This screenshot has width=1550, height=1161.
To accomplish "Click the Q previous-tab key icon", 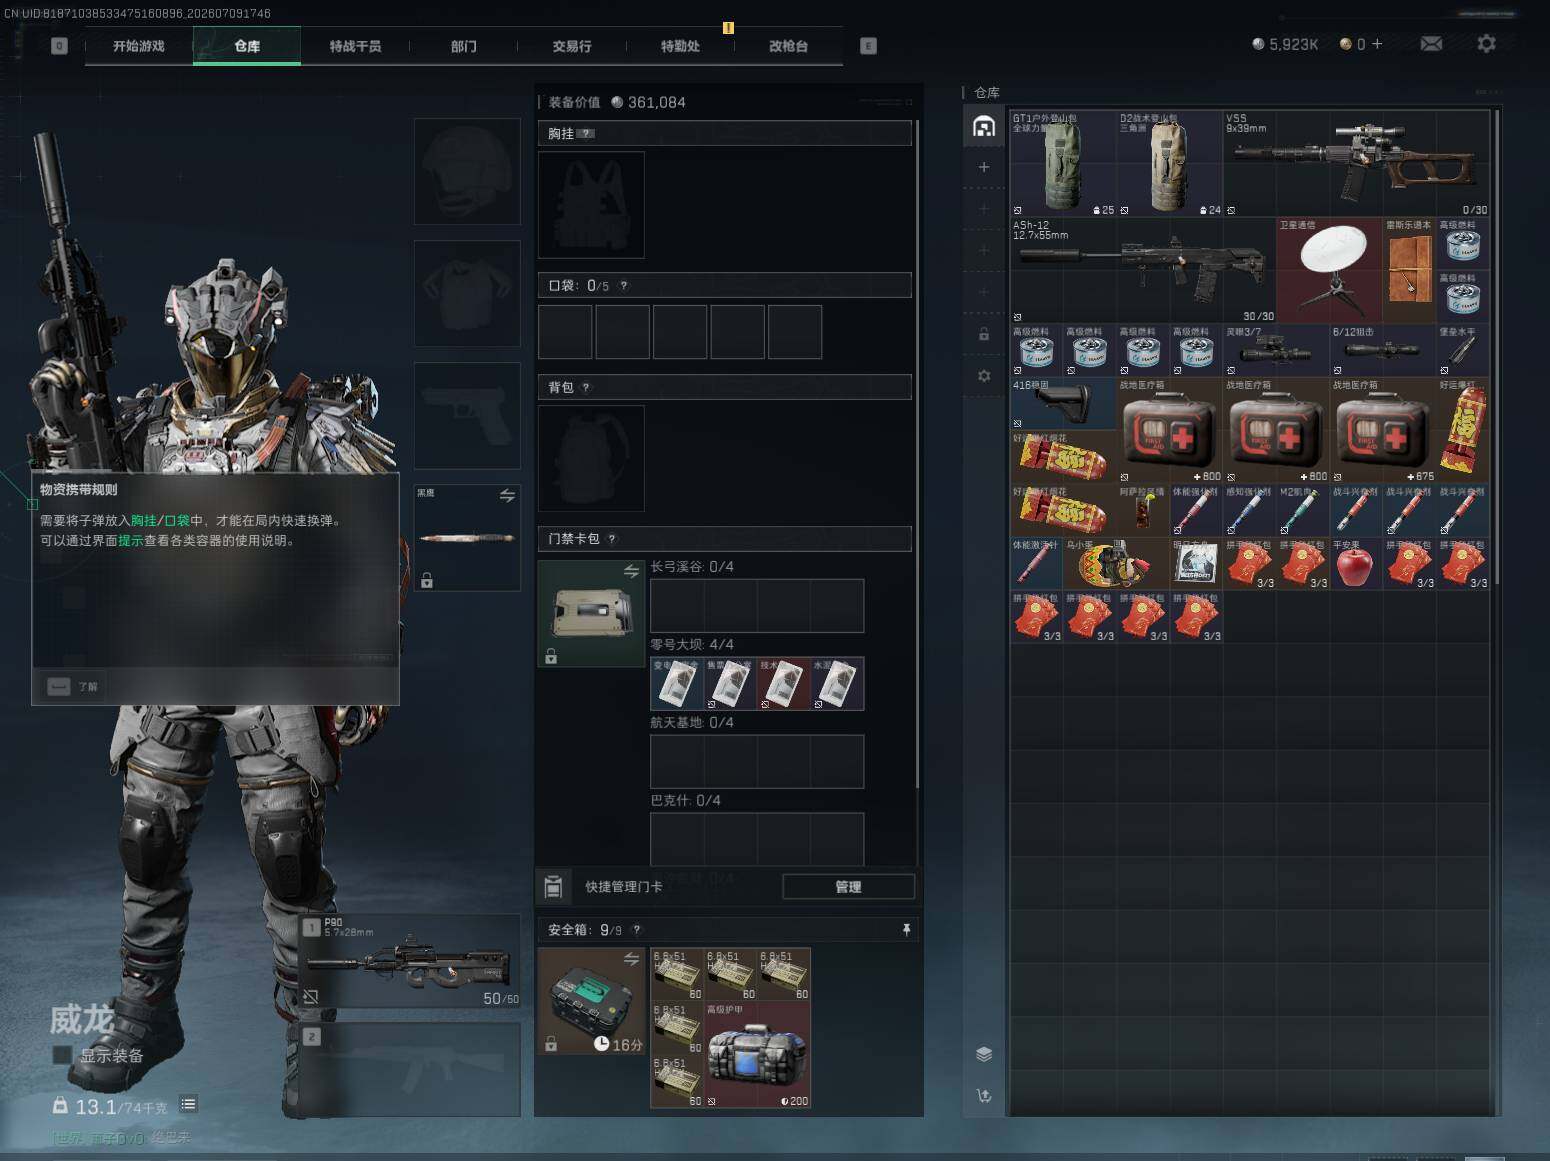I will tap(59, 46).
